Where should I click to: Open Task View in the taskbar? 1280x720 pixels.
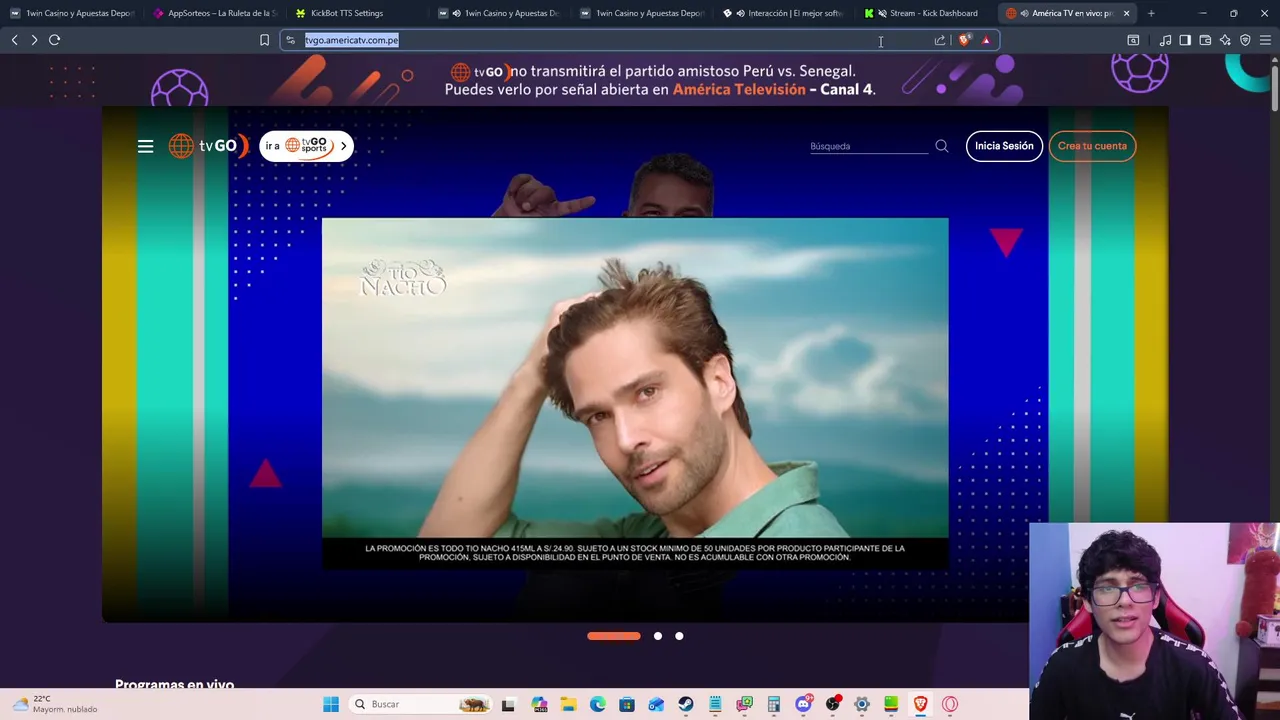coord(508,704)
